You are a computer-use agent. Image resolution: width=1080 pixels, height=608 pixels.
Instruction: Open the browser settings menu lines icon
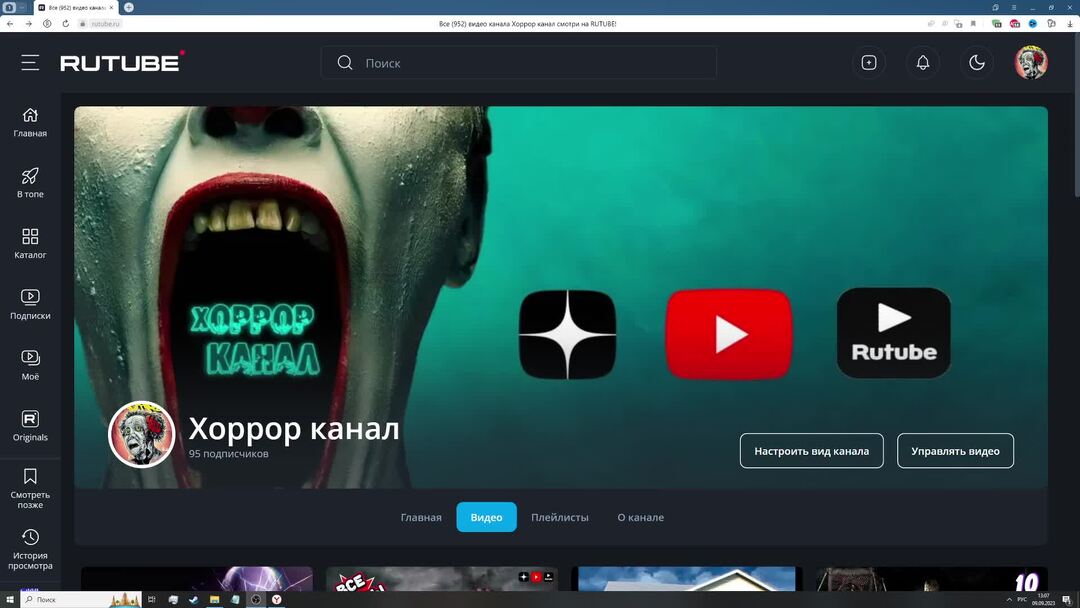click(x=1014, y=7)
